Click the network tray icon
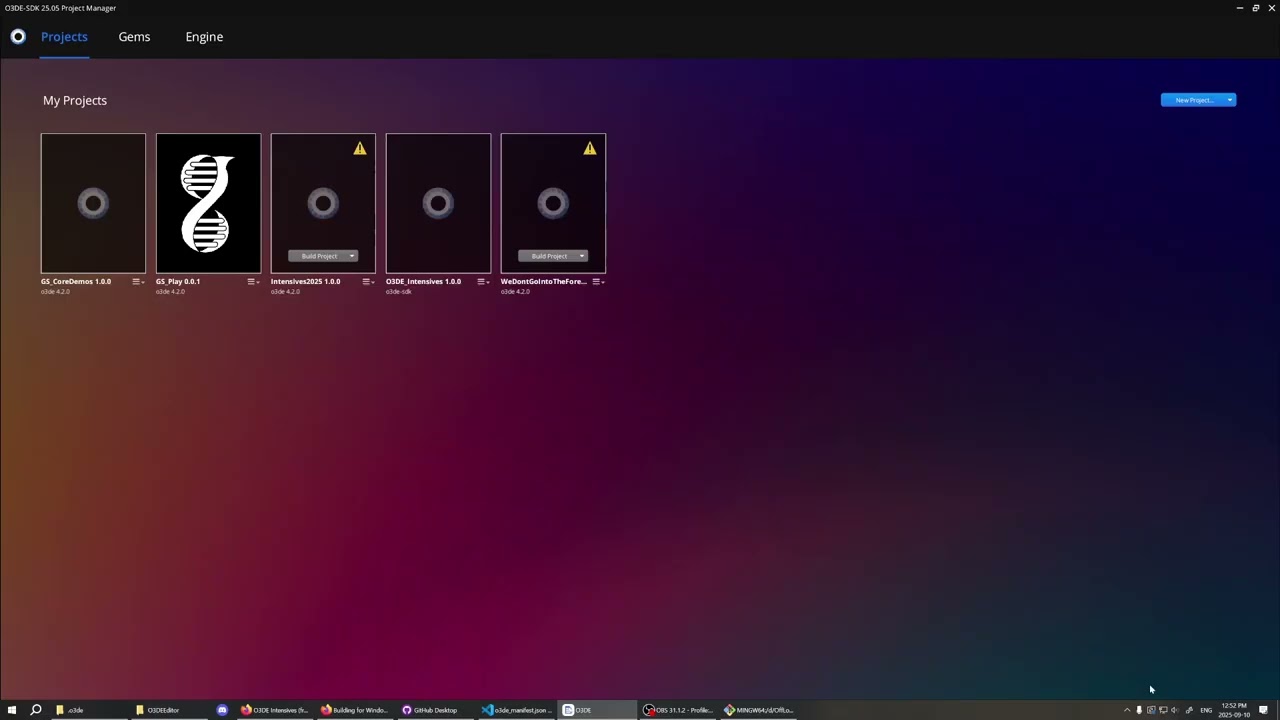 (x=1163, y=710)
